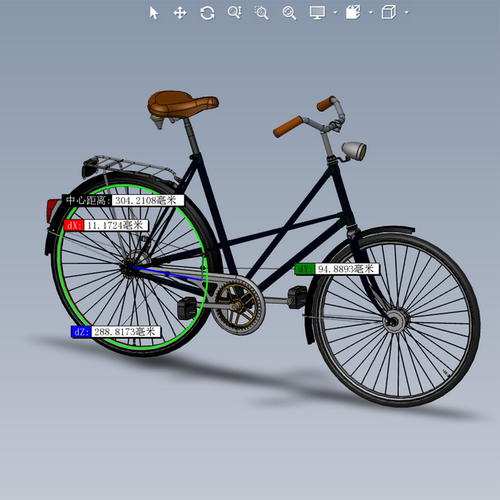Activate the pan move tool
Screen dimensions: 500x500
(x=180, y=13)
